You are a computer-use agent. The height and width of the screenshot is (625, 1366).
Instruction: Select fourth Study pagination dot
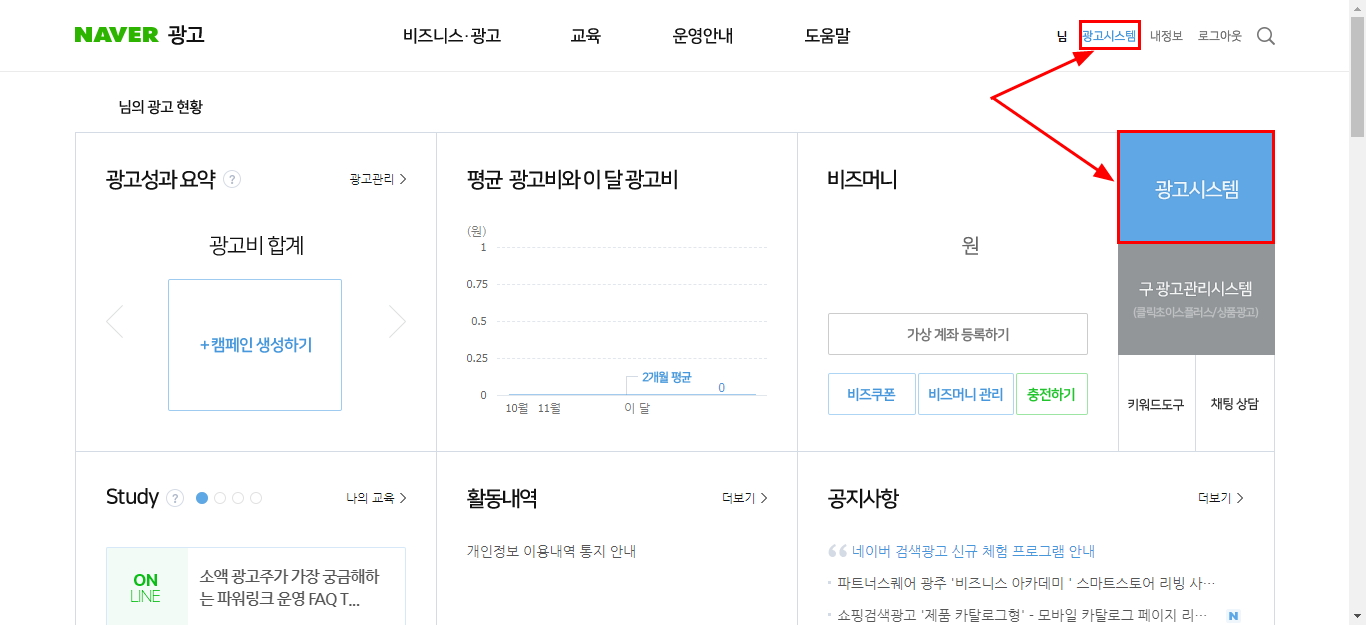pyautogui.click(x=256, y=497)
